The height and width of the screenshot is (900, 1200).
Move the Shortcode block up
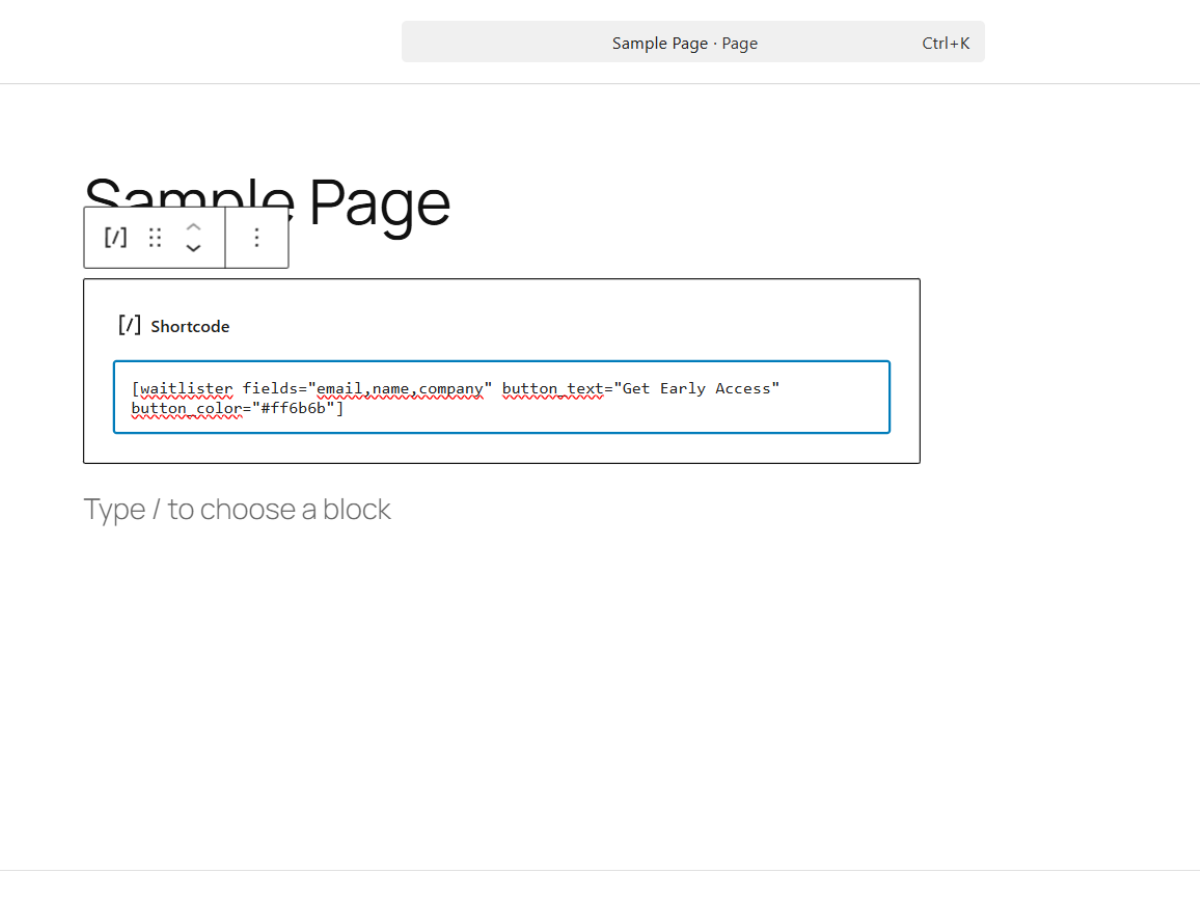point(194,227)
